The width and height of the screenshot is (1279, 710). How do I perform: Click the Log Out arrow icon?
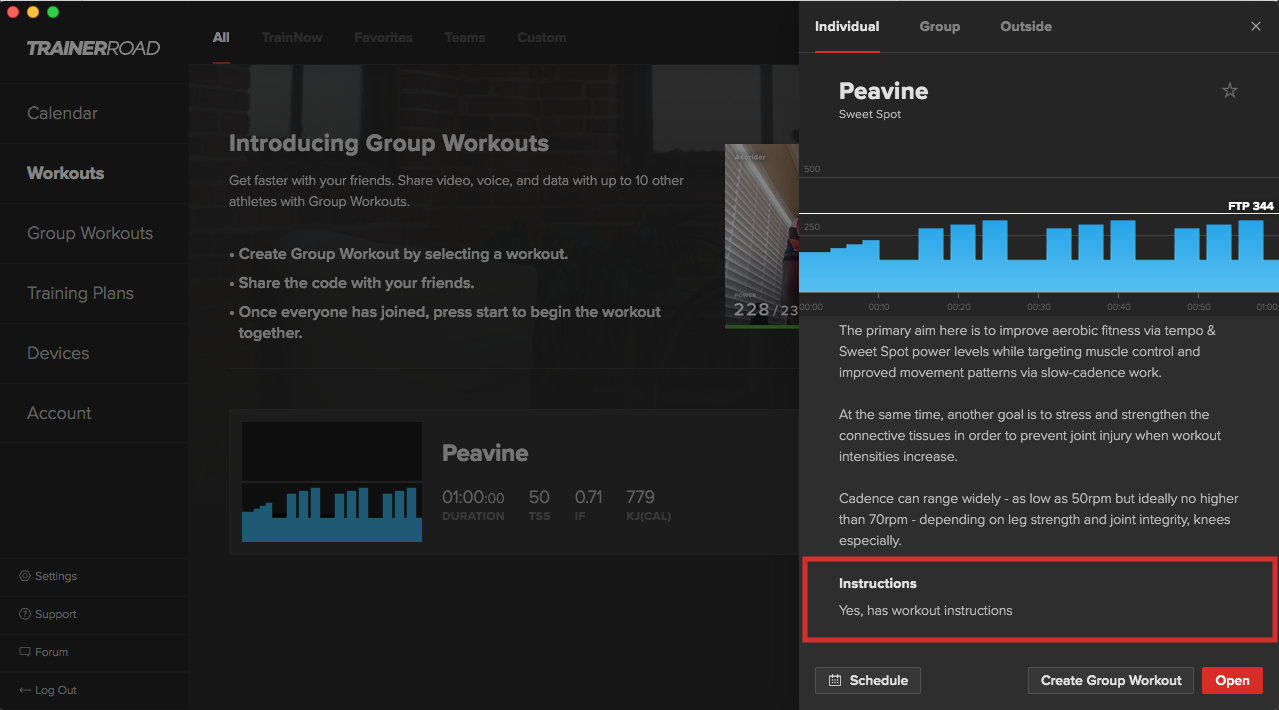point(24,690)
